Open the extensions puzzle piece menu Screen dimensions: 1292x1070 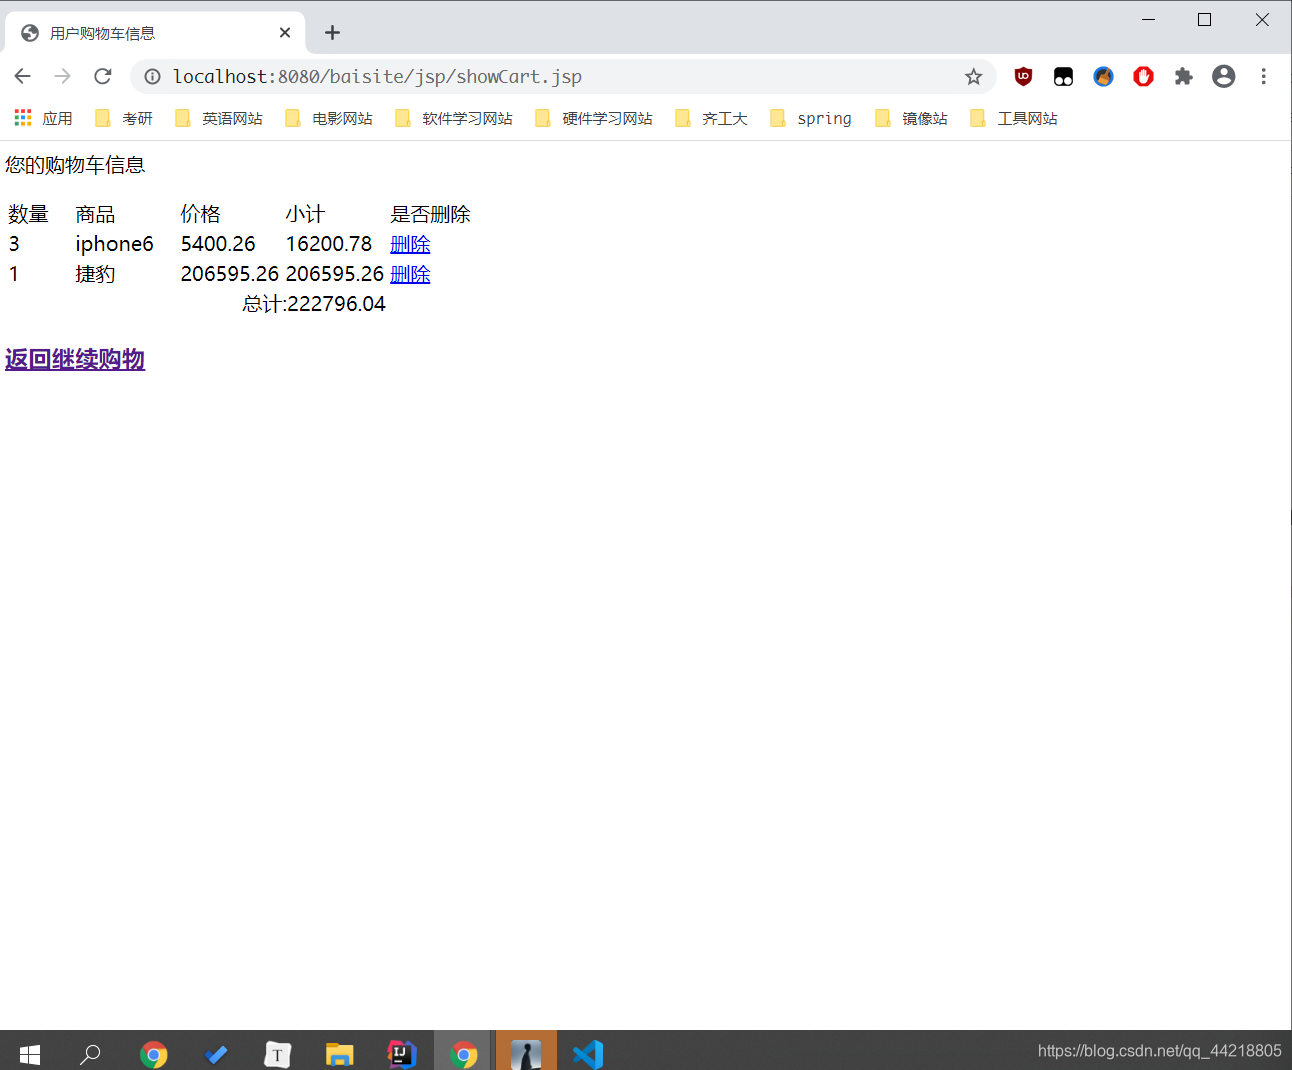[1183, 76]
